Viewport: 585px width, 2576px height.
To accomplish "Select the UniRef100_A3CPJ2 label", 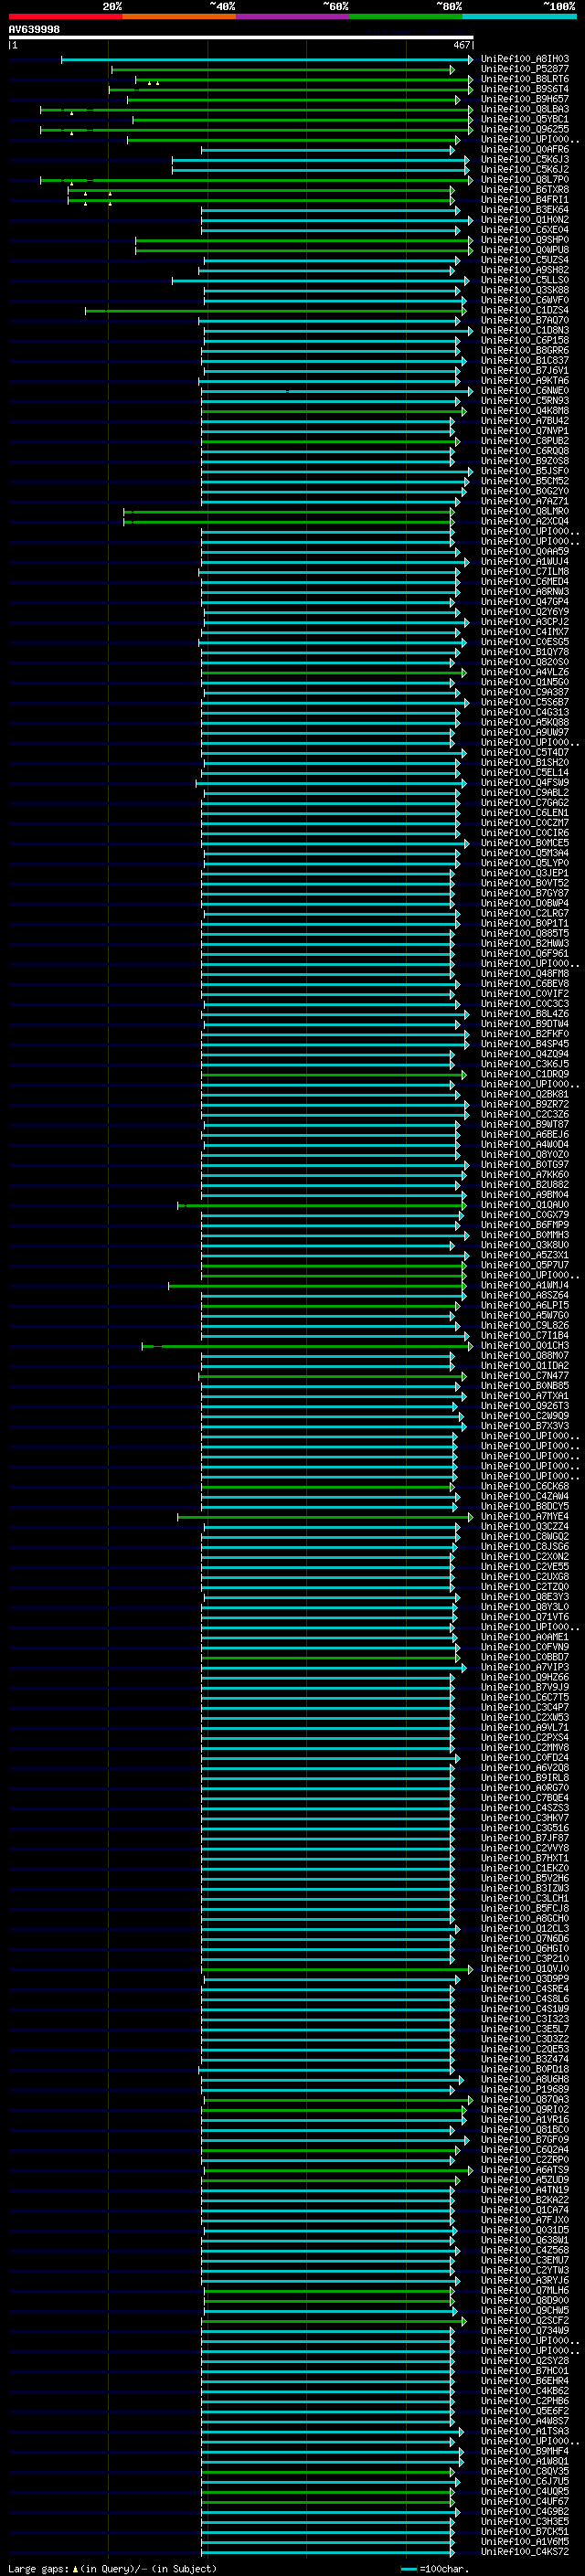I will click(525, 622).
